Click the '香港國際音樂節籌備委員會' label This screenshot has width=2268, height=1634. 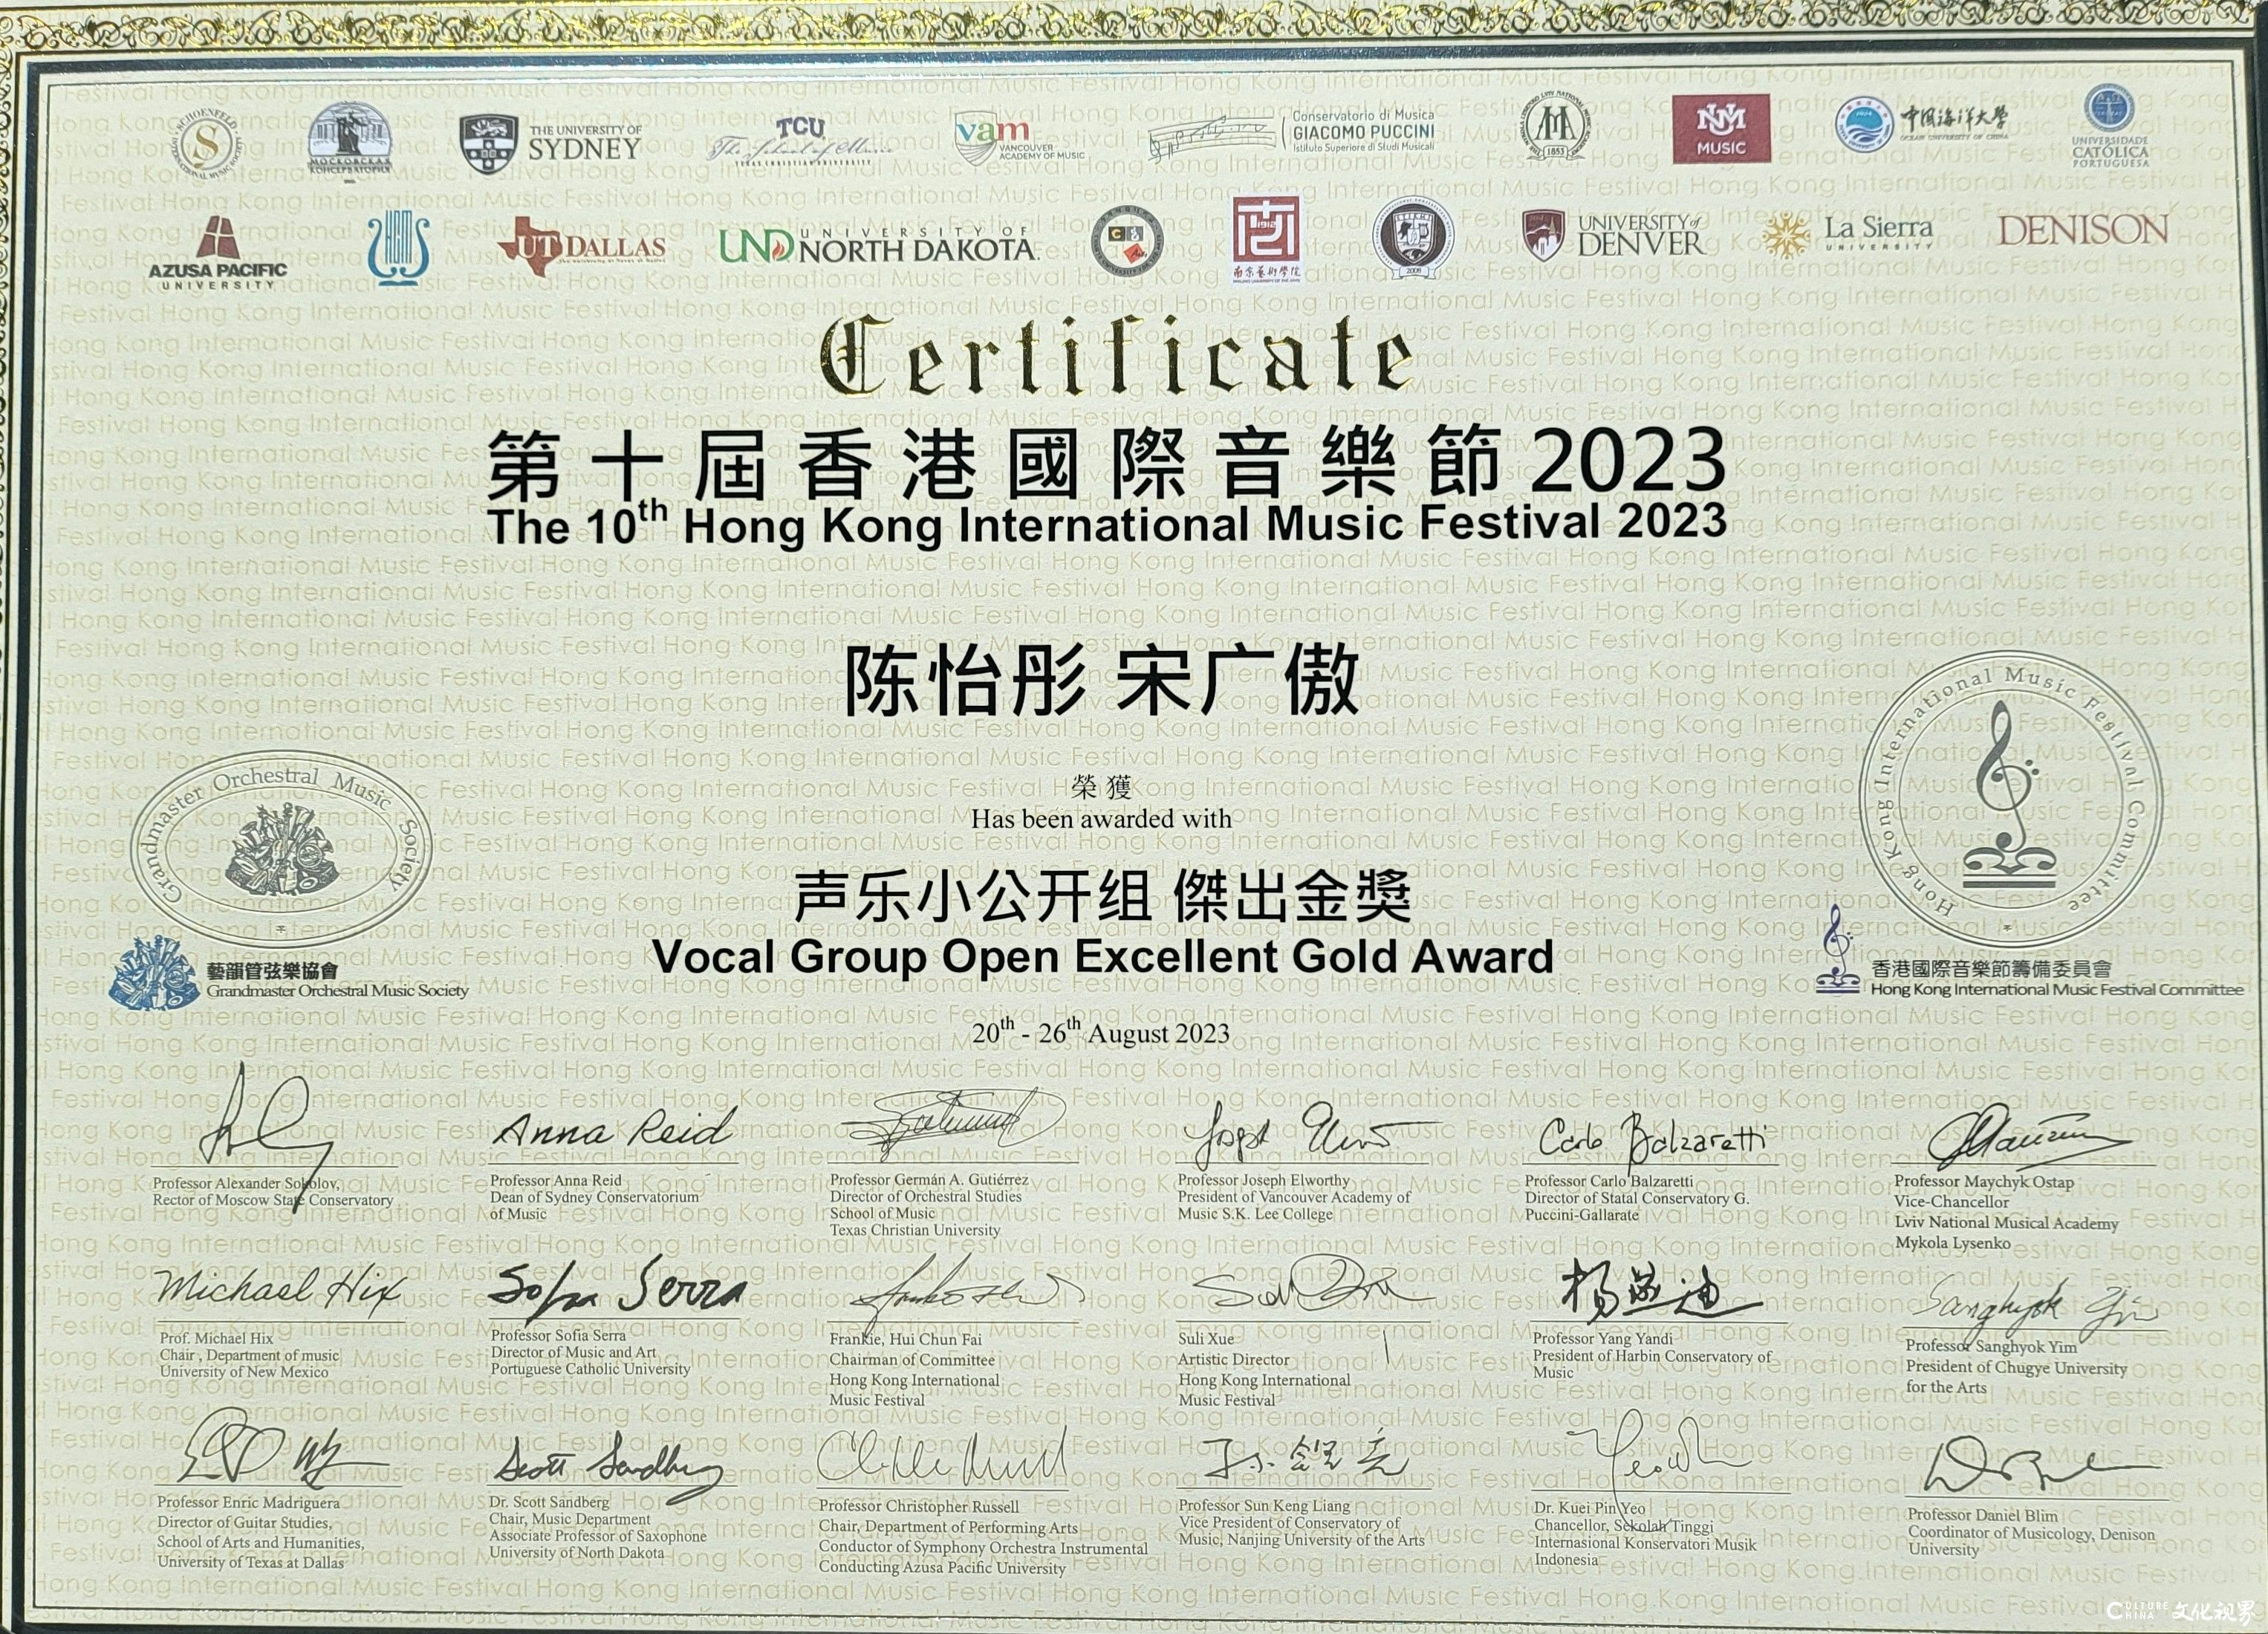point(1992,968)
